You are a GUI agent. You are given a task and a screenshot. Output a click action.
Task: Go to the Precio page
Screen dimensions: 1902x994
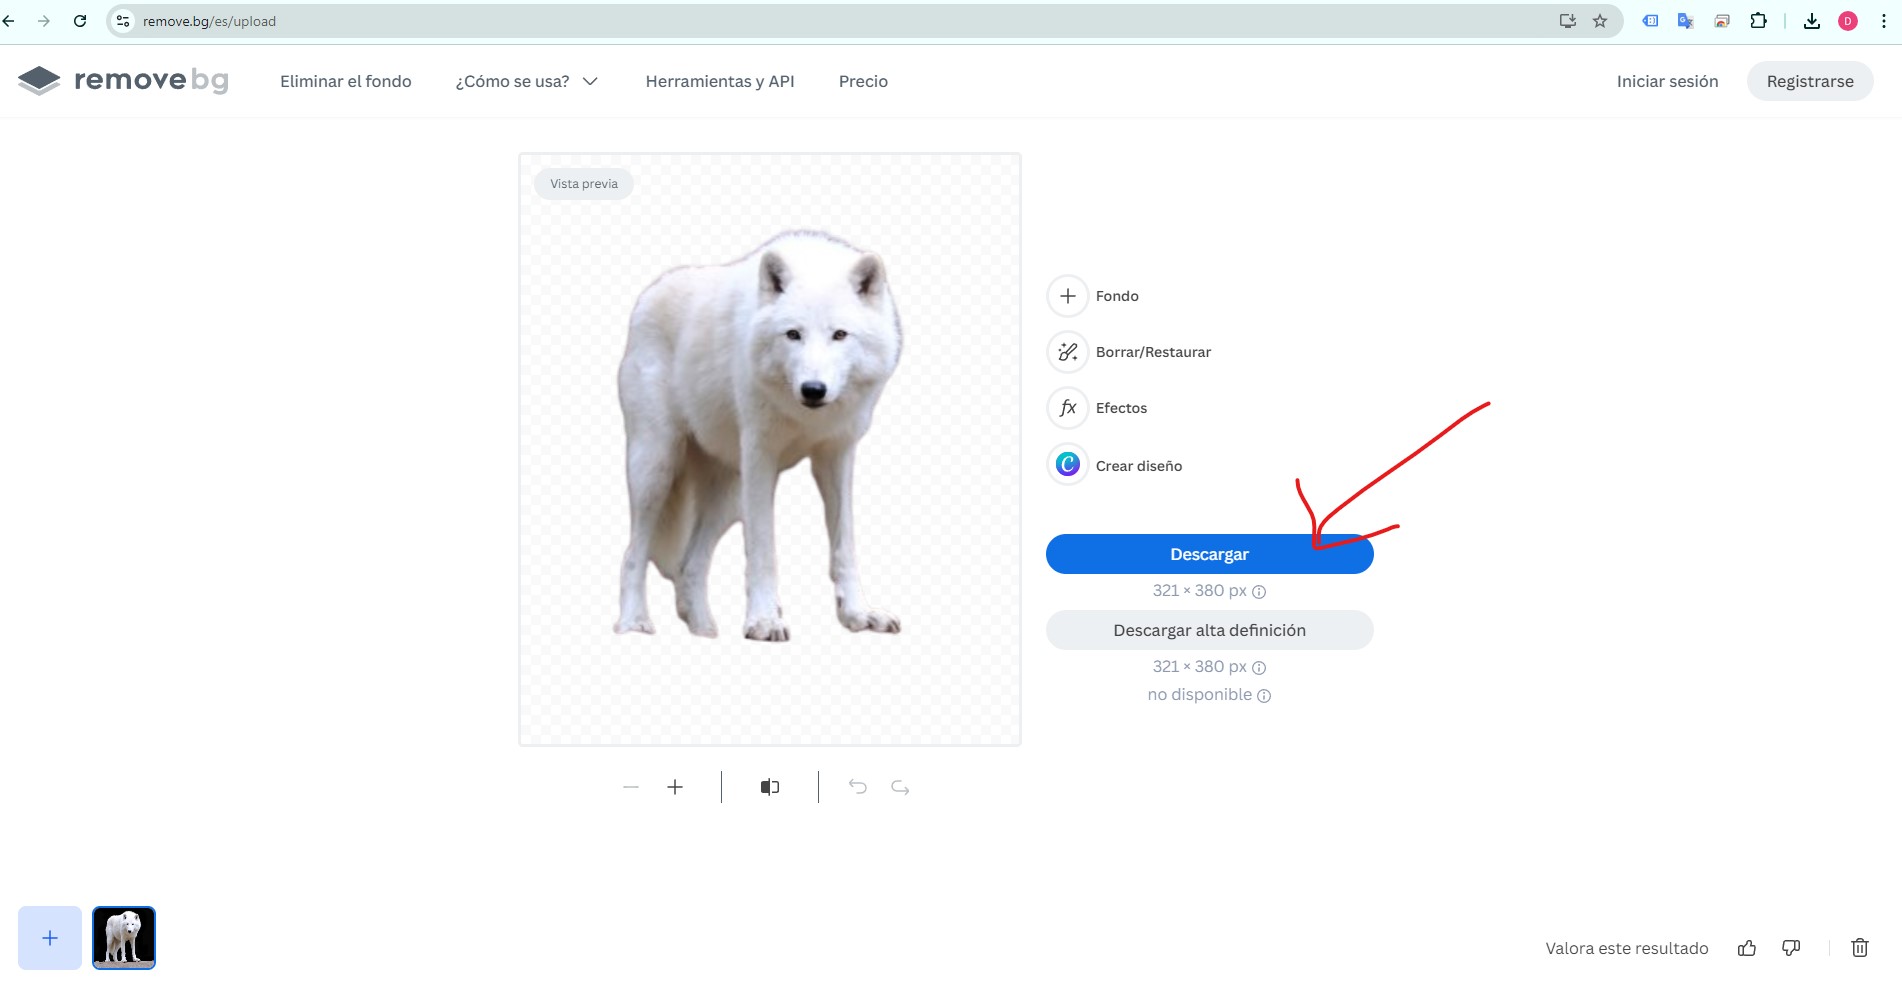(x=863, y=81)
